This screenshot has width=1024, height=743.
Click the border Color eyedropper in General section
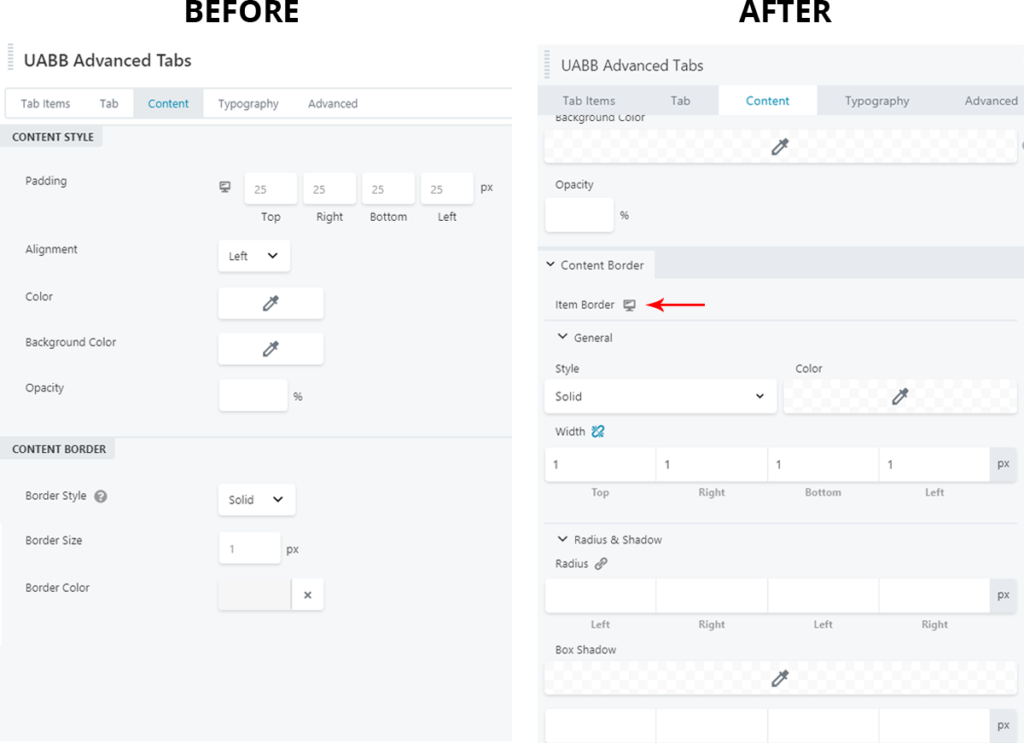pos(900,396)
